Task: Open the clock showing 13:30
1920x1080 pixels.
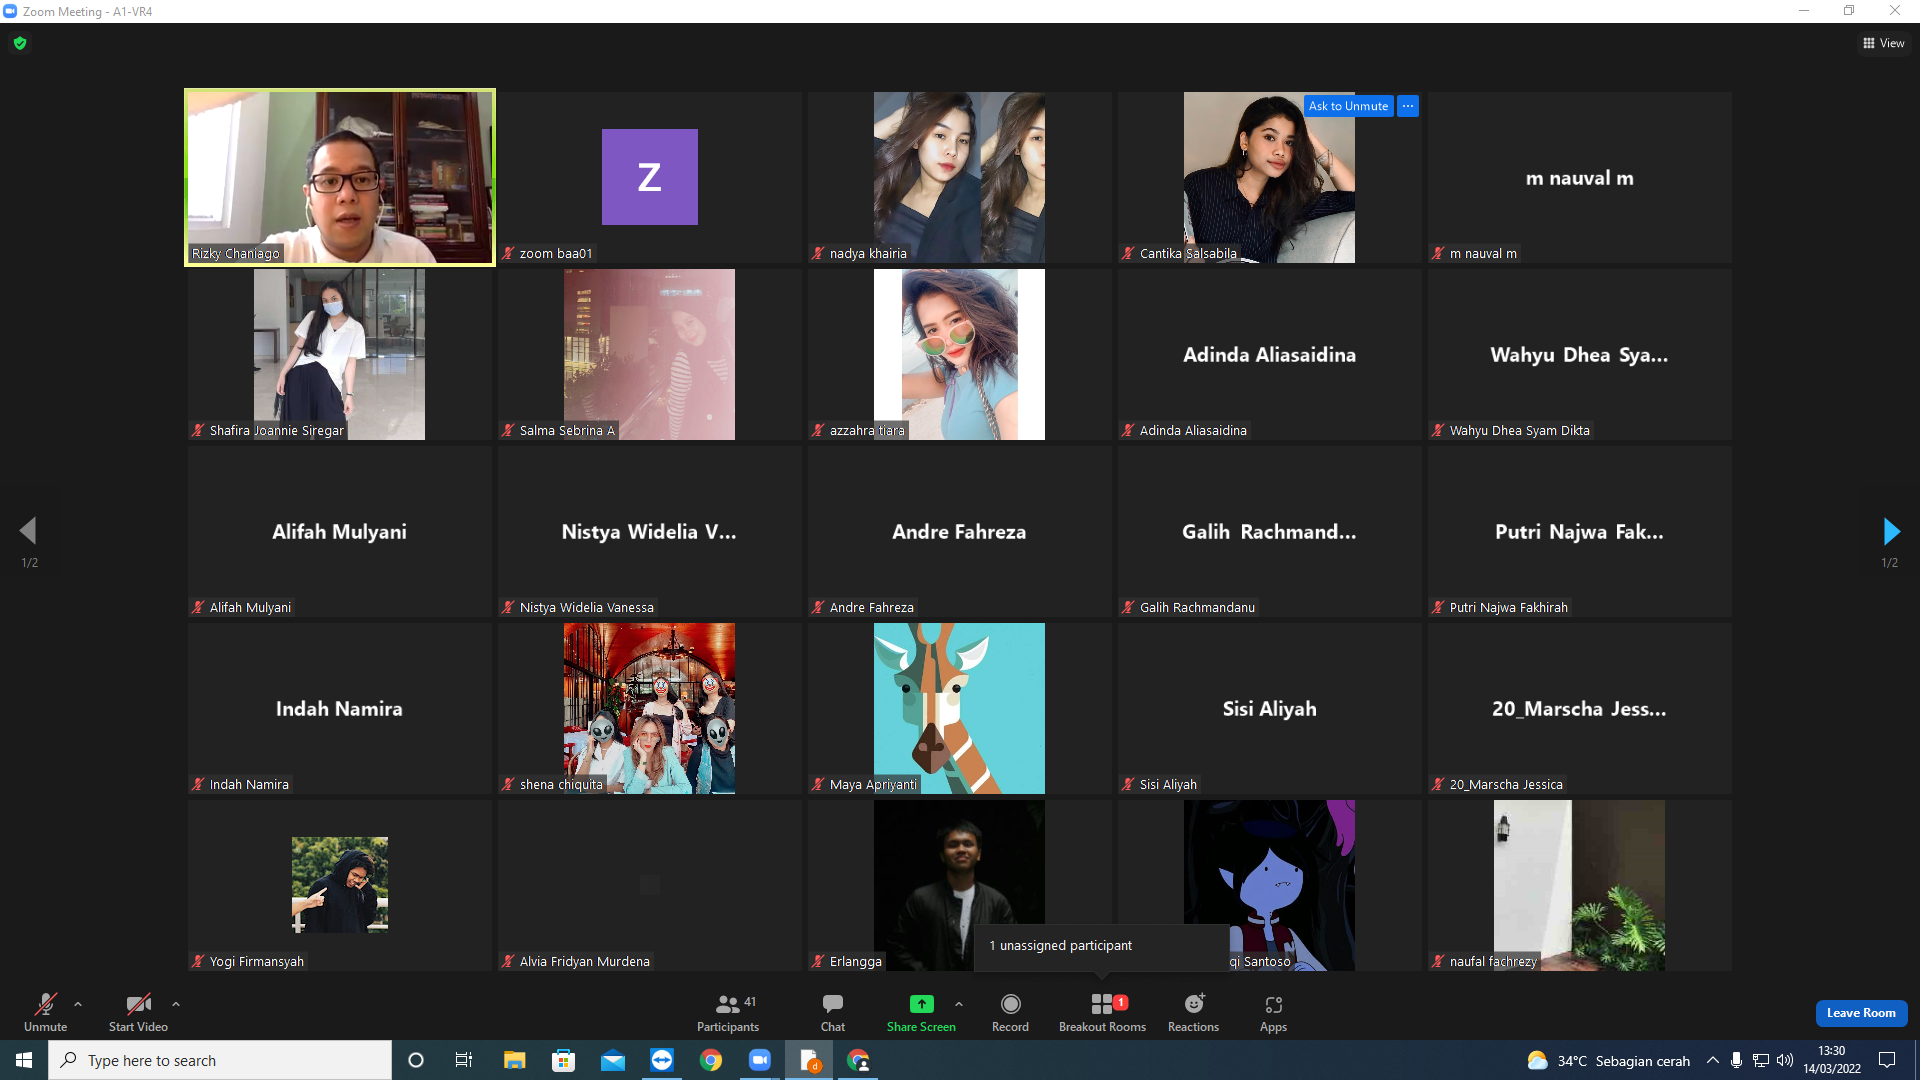Action: pyautogui.click(x=1832, y=1060)
